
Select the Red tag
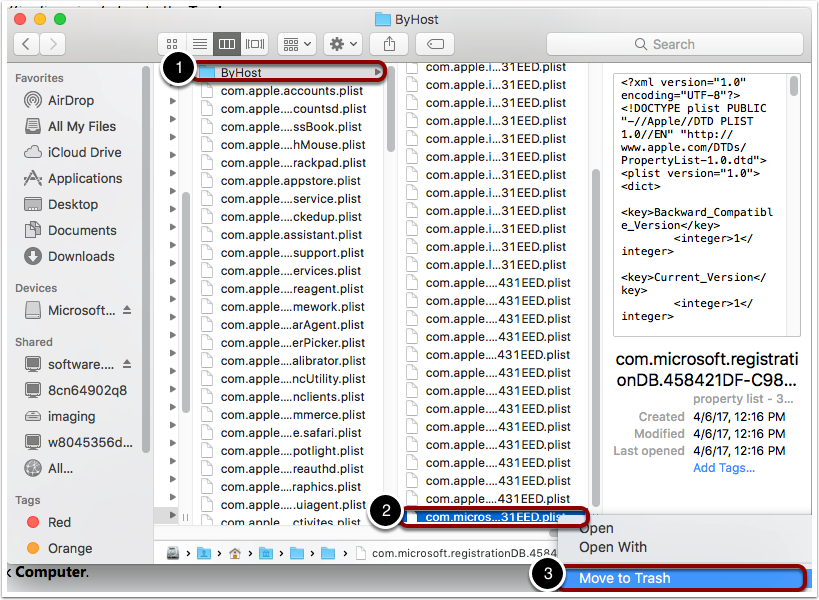59,522
